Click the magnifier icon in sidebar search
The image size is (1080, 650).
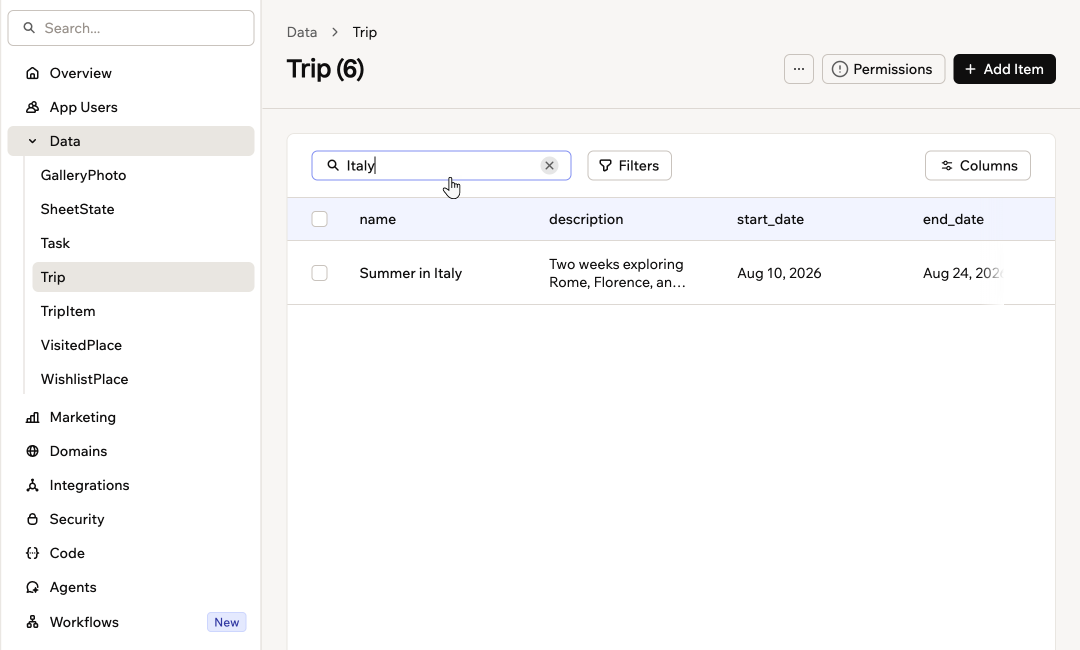(29, 28)
